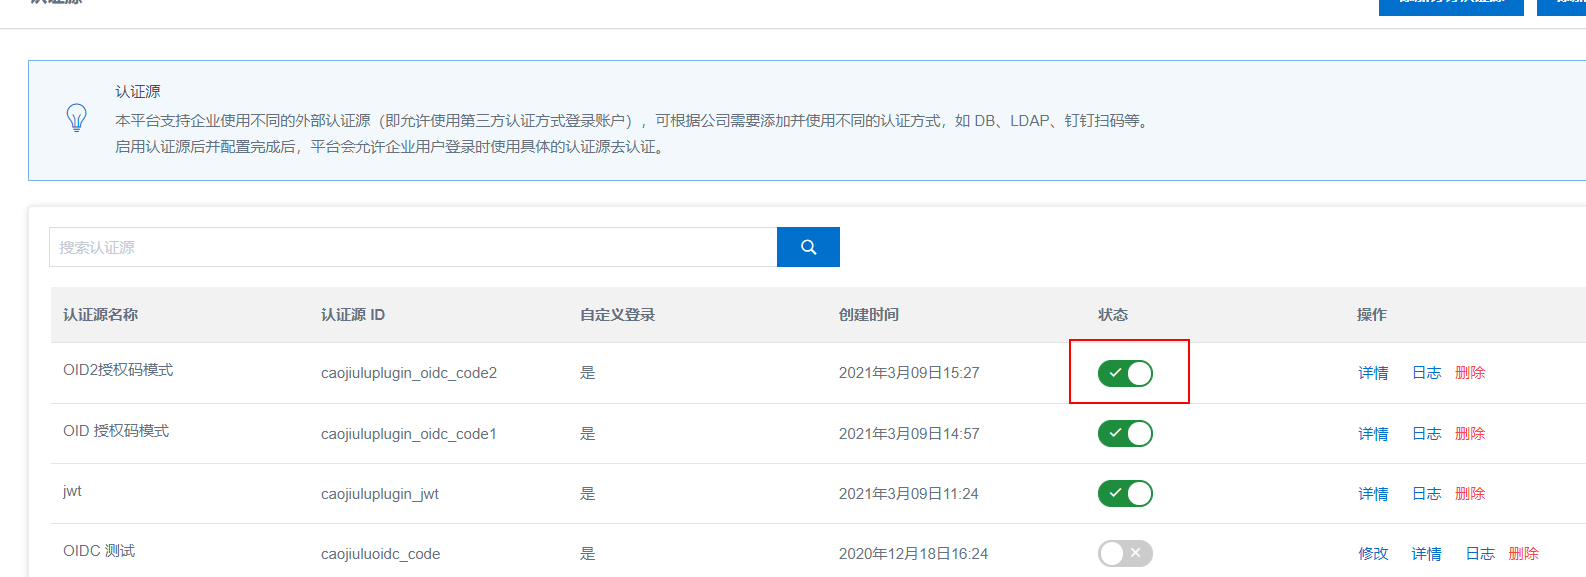1586x577 pixels.
Task: Click 删除 in OID 授权码模式 row
Action: (1470, 434)
